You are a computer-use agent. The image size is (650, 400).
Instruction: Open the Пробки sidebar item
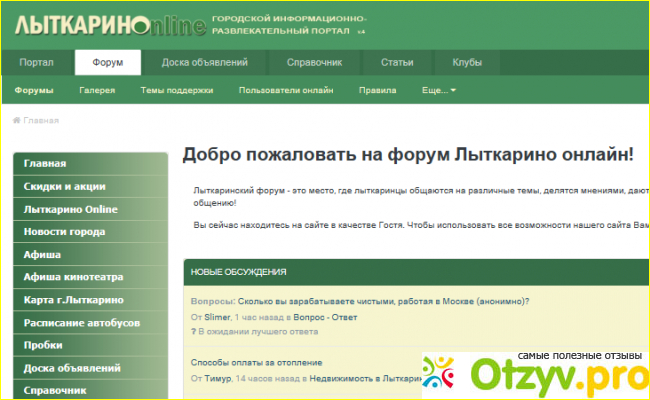[x=43, y=346]
